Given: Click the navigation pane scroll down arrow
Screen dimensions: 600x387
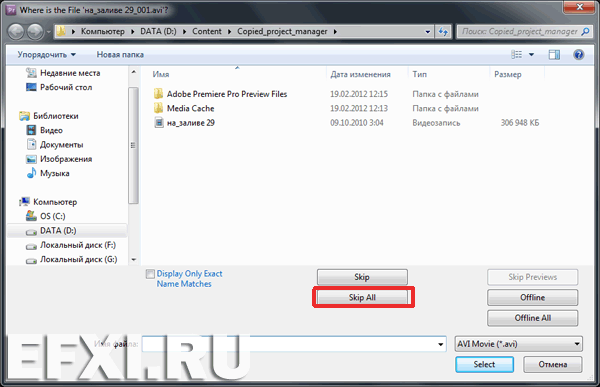Looking at the screenshot, I should [133, 260].
